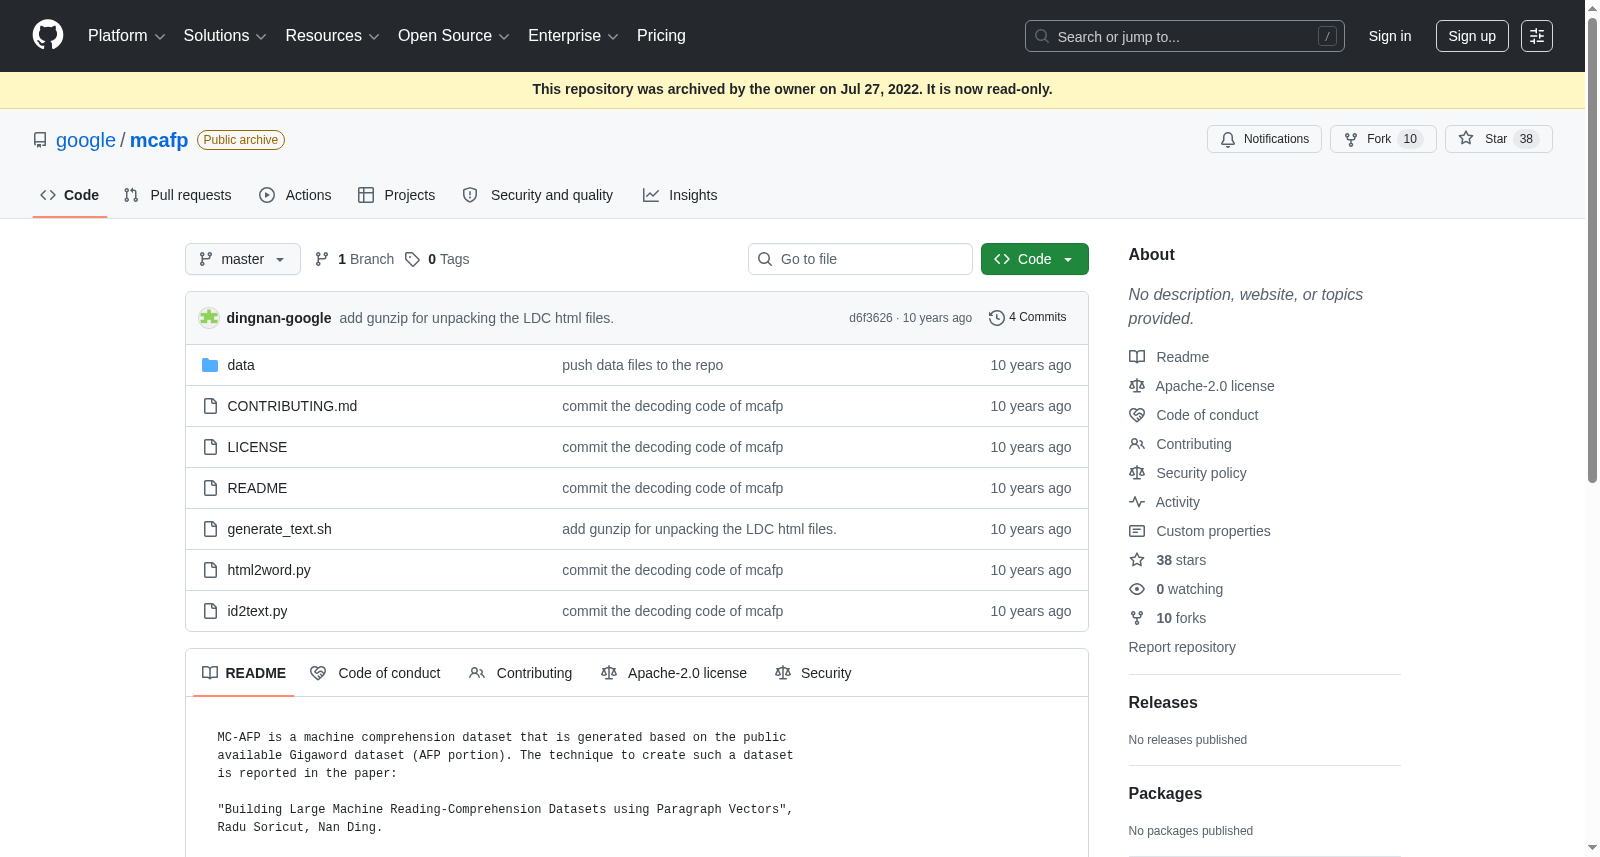The image size is (1600, 857).
Task: Click the scale icon by Security policy
Action: (x=1137, y=473)
